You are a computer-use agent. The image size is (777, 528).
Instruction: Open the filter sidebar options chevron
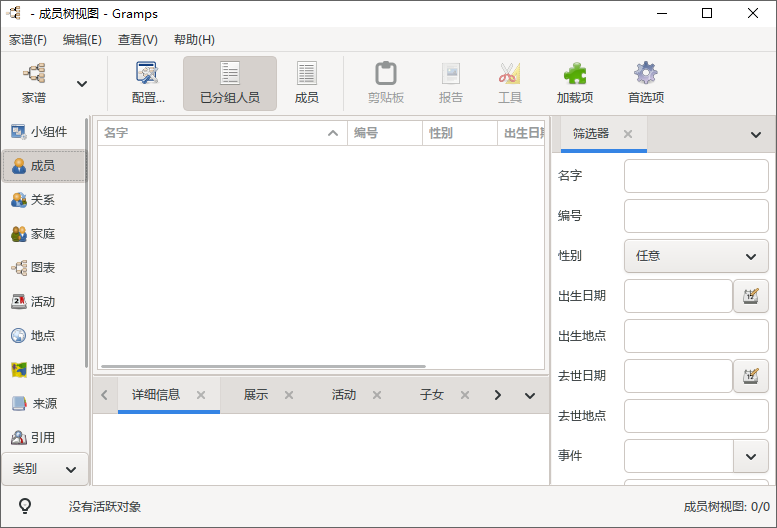[x=756, y=134]
